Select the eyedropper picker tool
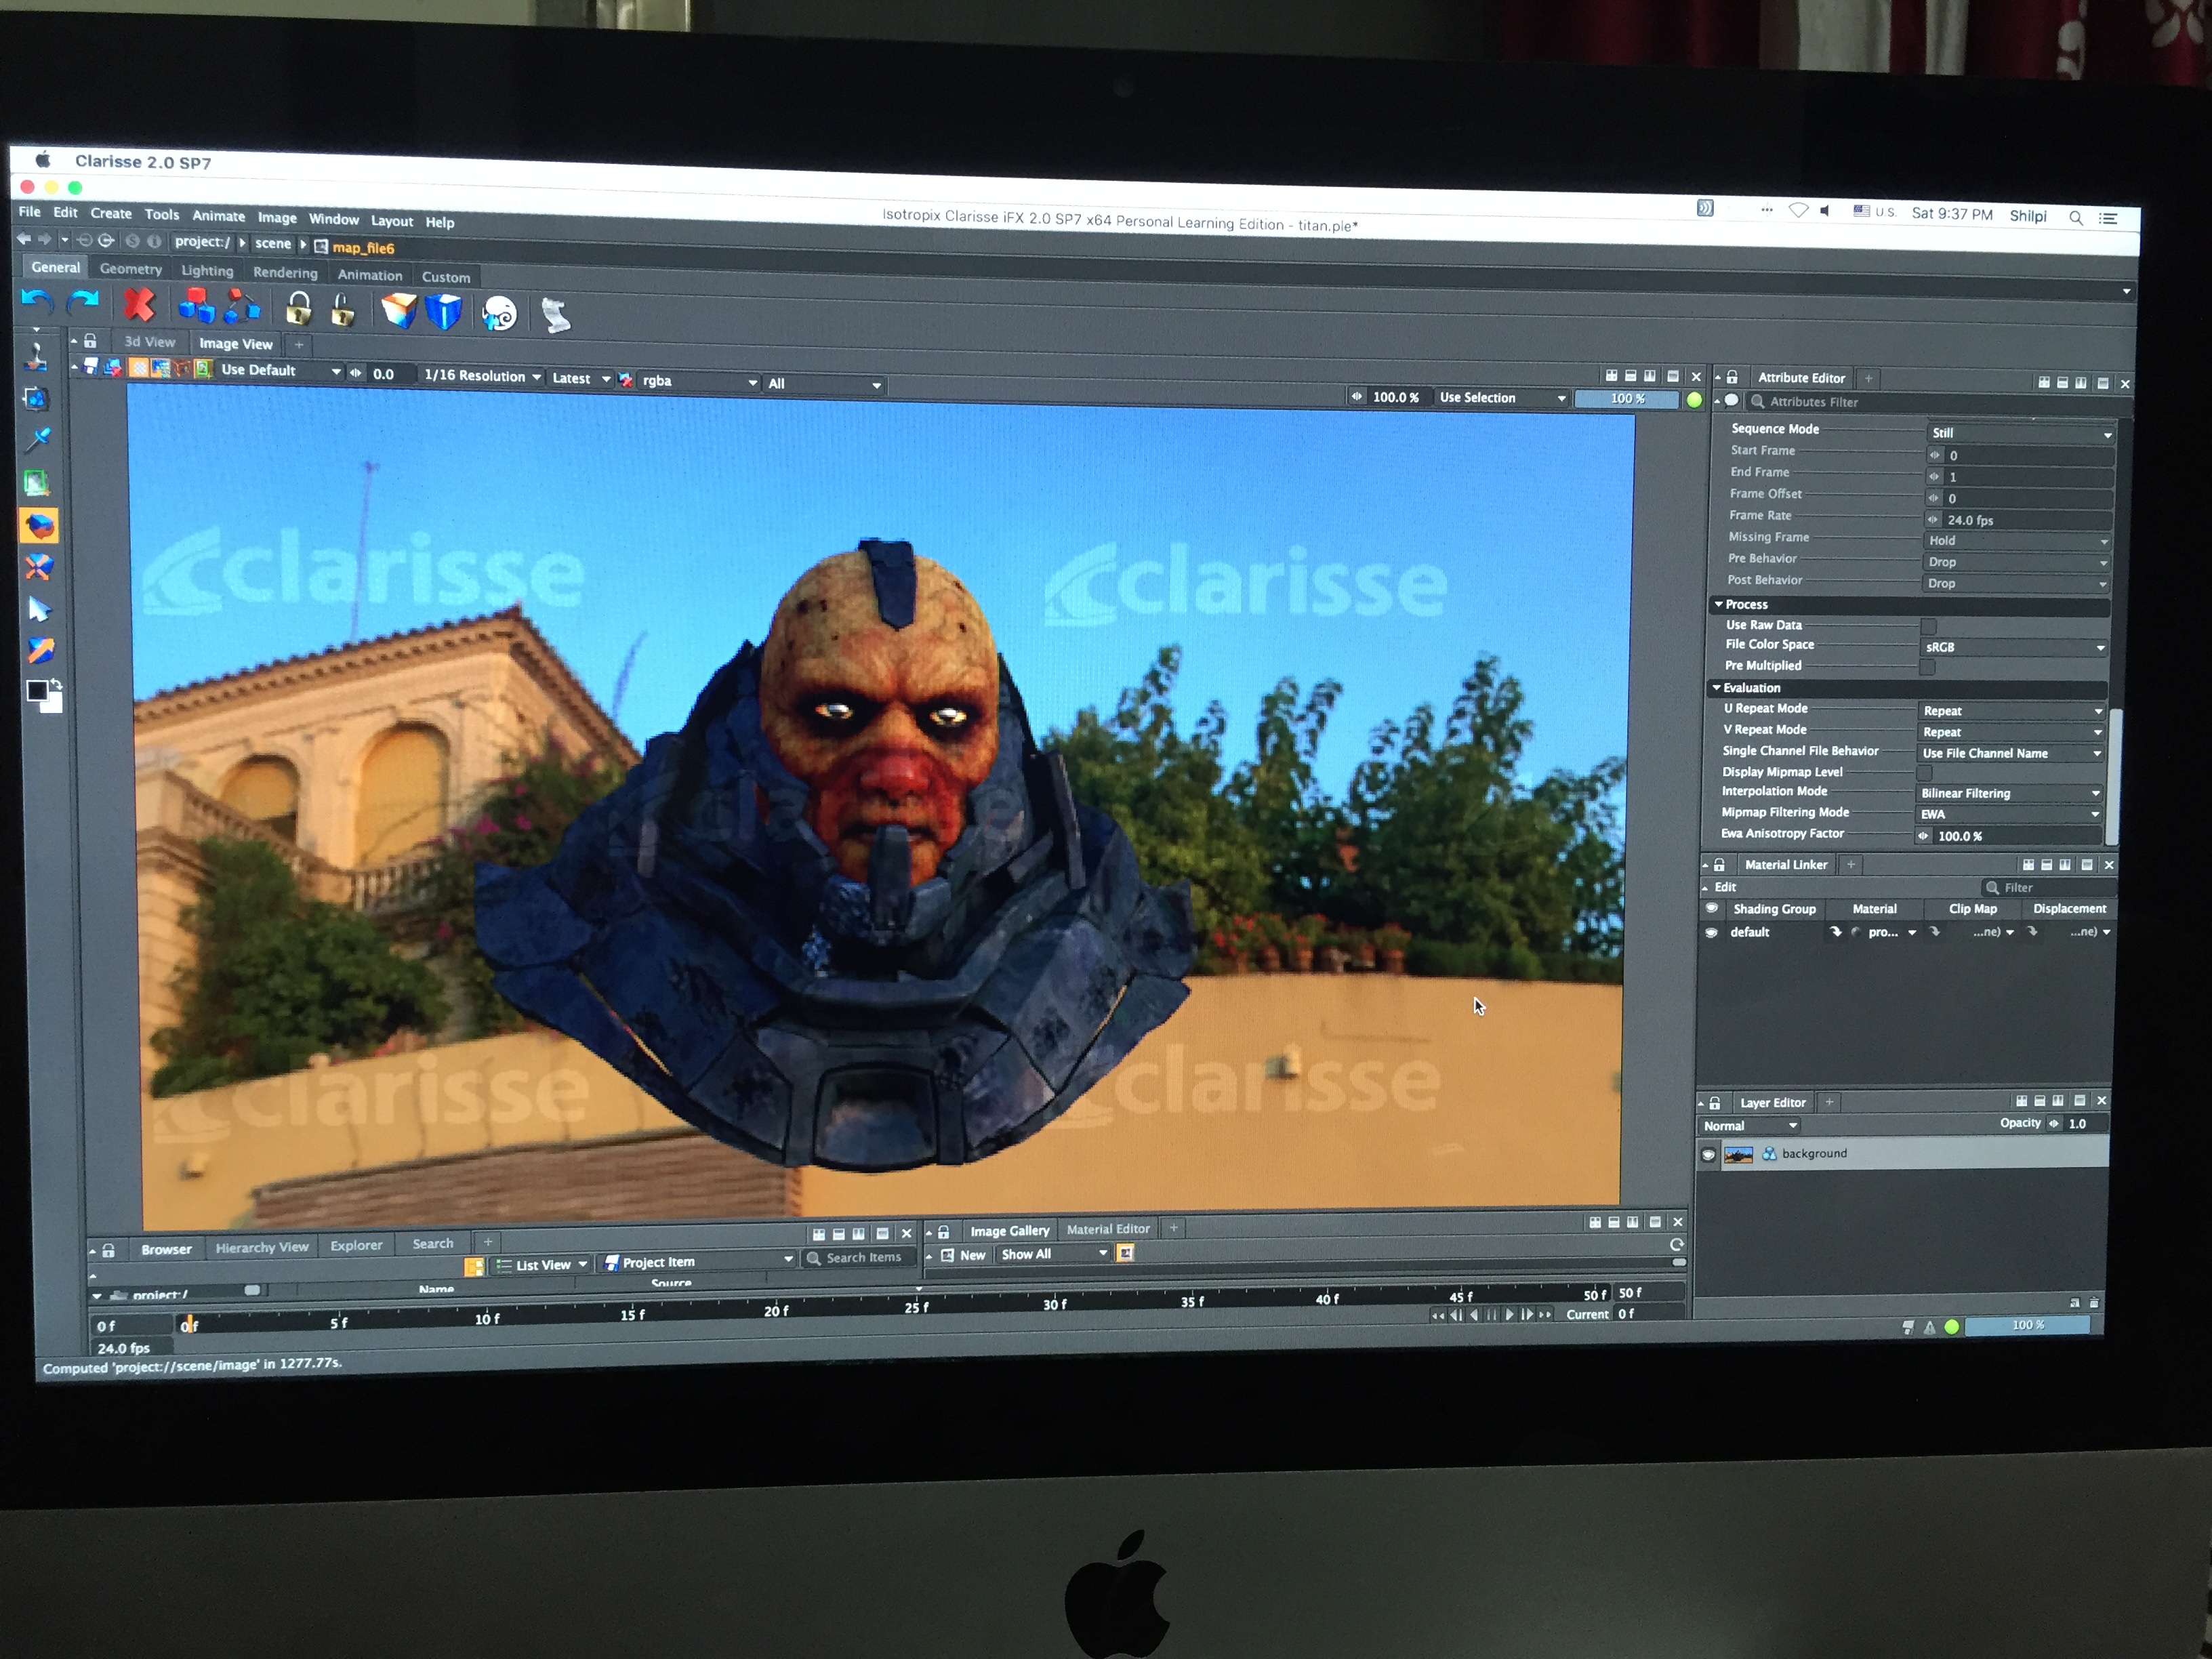Screen dimensions: 2212x1659 38,440
